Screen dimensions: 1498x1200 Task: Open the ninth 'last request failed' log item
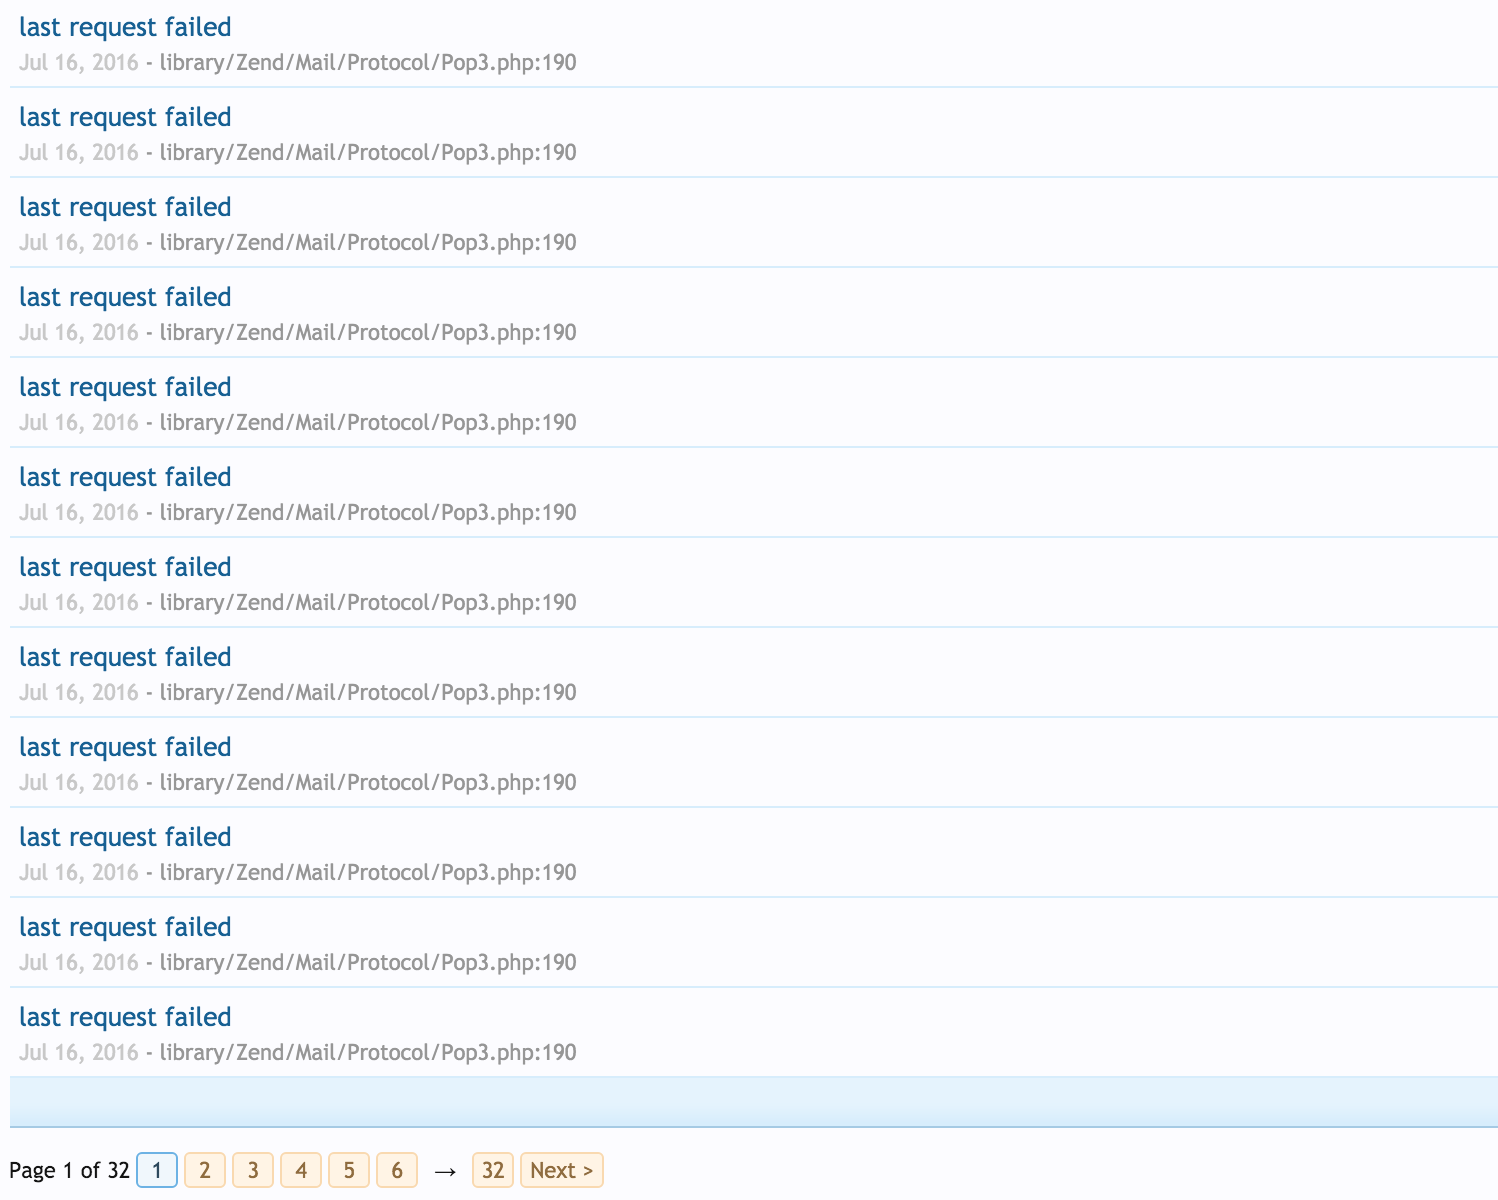pyautogui.click(x=124, y=747)
